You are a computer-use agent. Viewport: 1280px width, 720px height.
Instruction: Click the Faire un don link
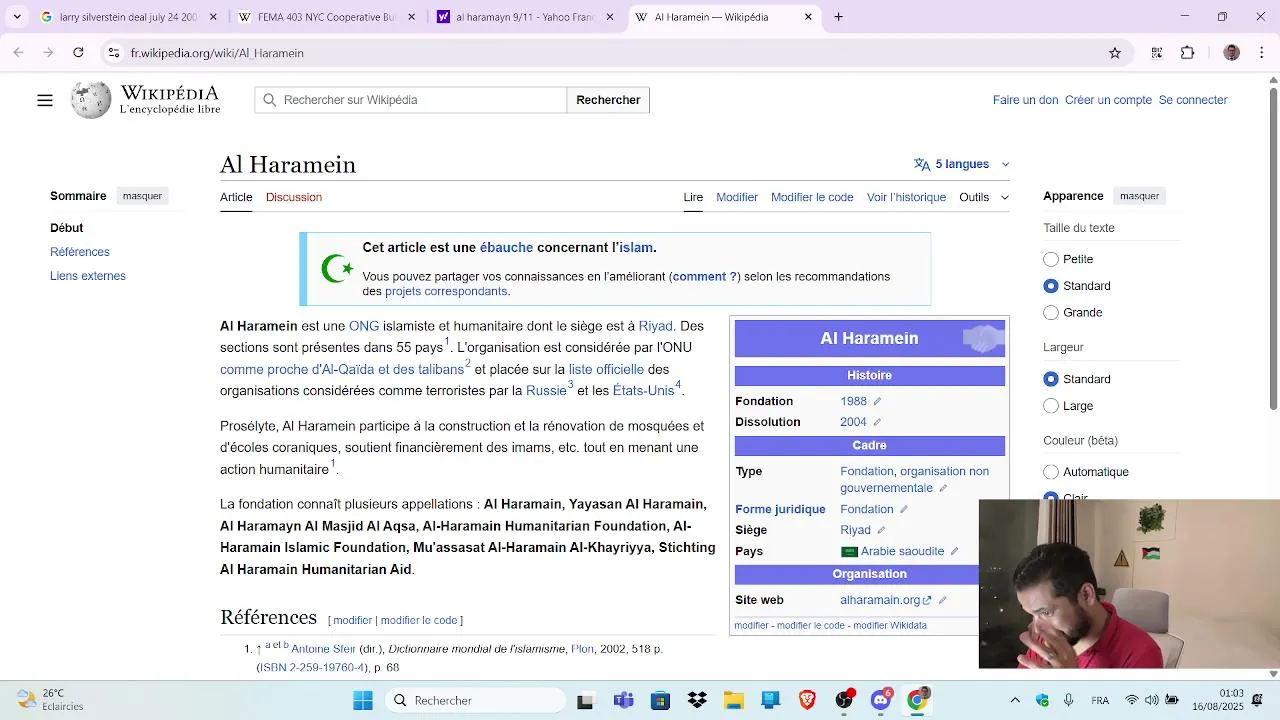[1025, 100]
